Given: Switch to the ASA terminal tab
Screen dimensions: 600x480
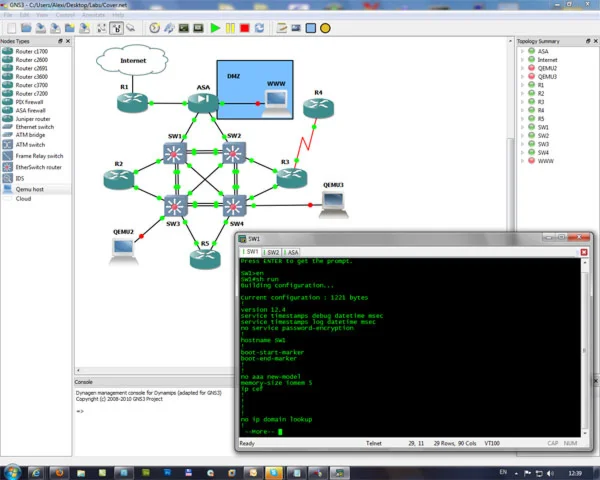Looking at the screenshot, I should pos(293,253).
